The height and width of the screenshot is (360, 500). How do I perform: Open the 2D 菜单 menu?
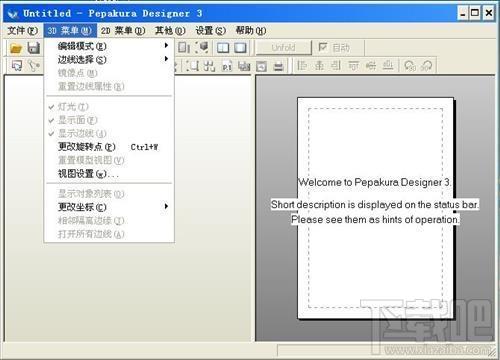point(123,31)
